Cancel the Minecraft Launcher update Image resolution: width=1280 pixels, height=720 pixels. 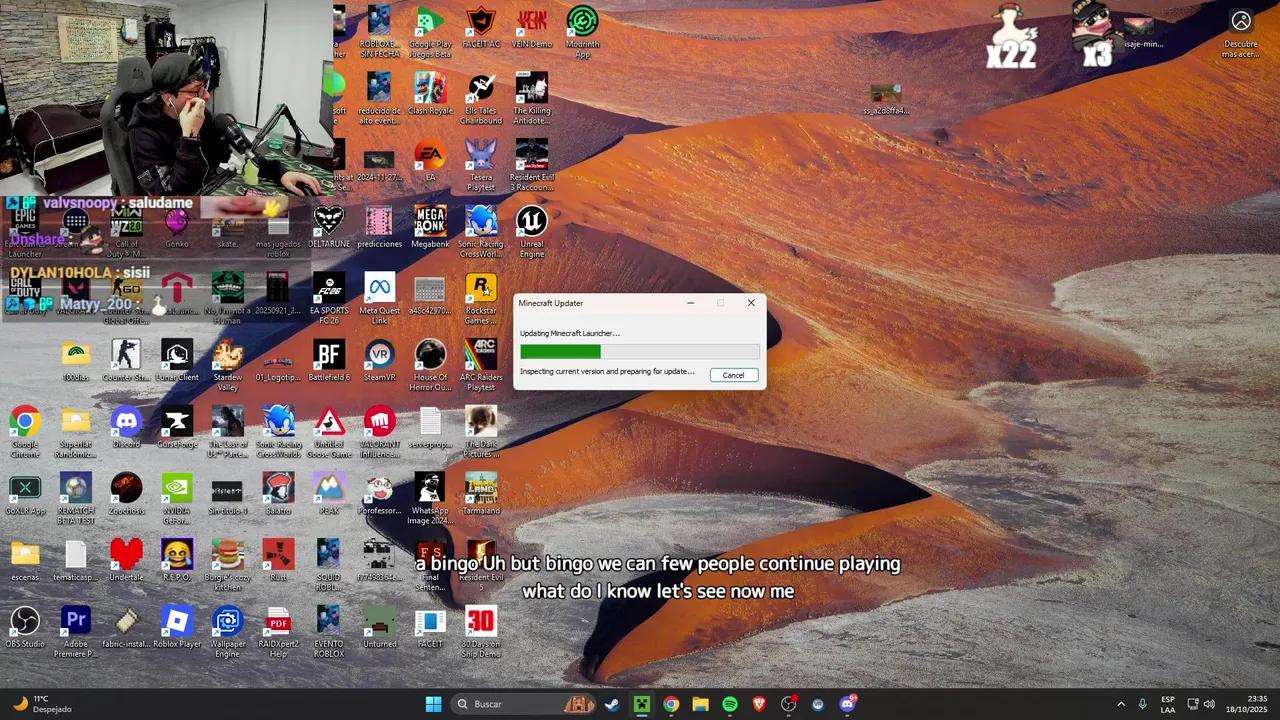(733, 375)
